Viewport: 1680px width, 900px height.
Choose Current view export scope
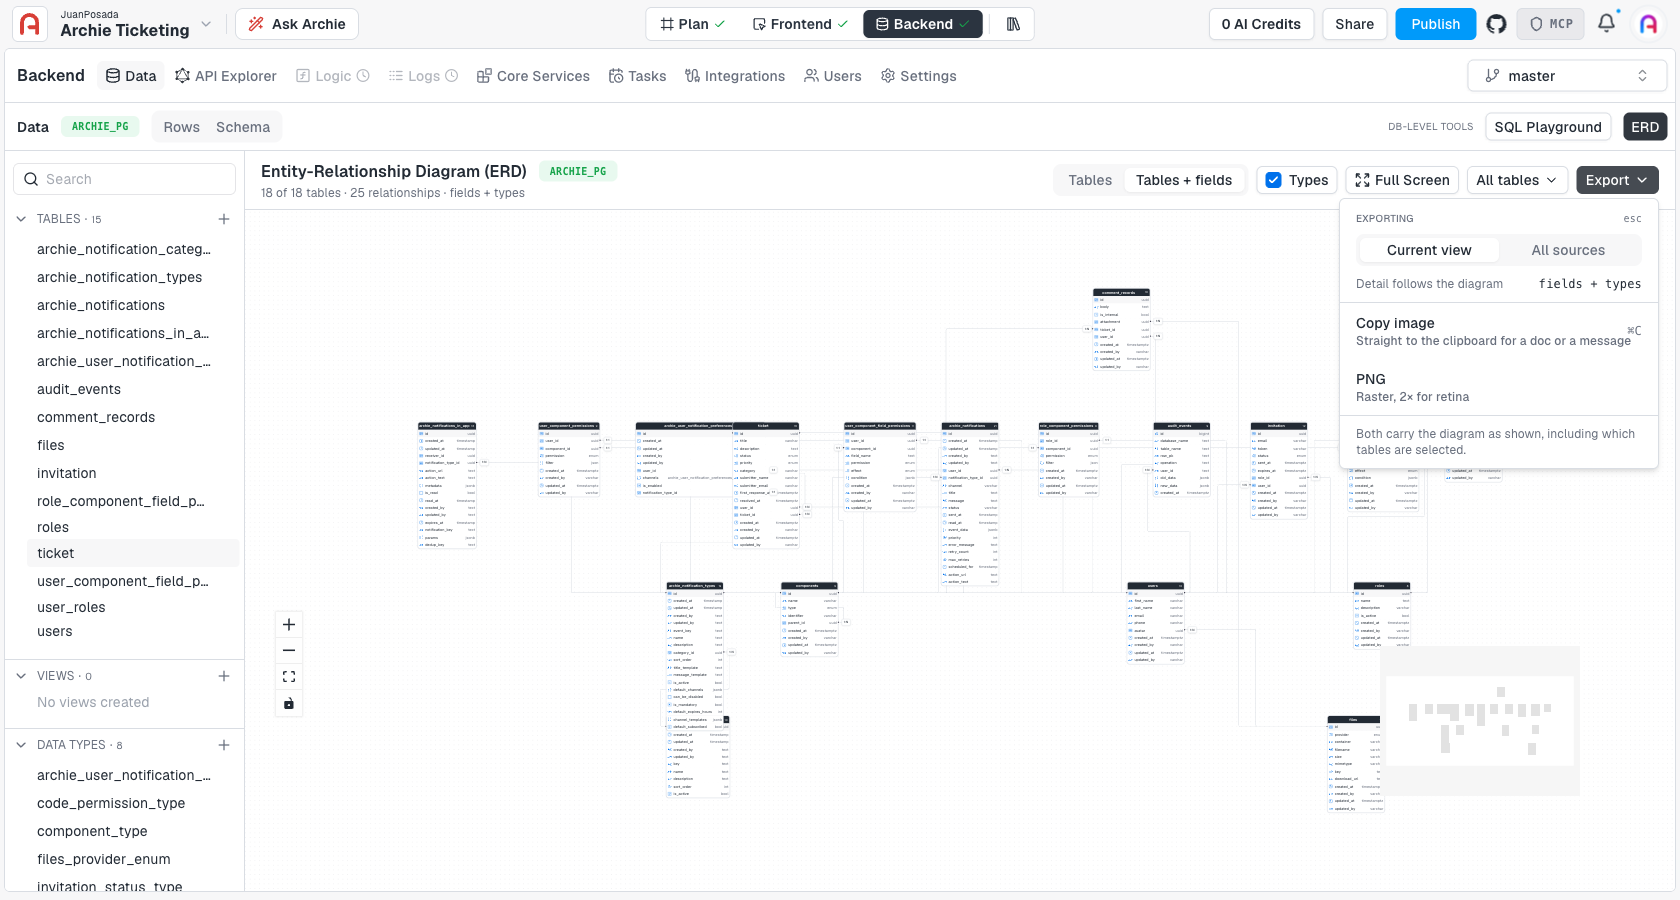tap(1429, 250)
